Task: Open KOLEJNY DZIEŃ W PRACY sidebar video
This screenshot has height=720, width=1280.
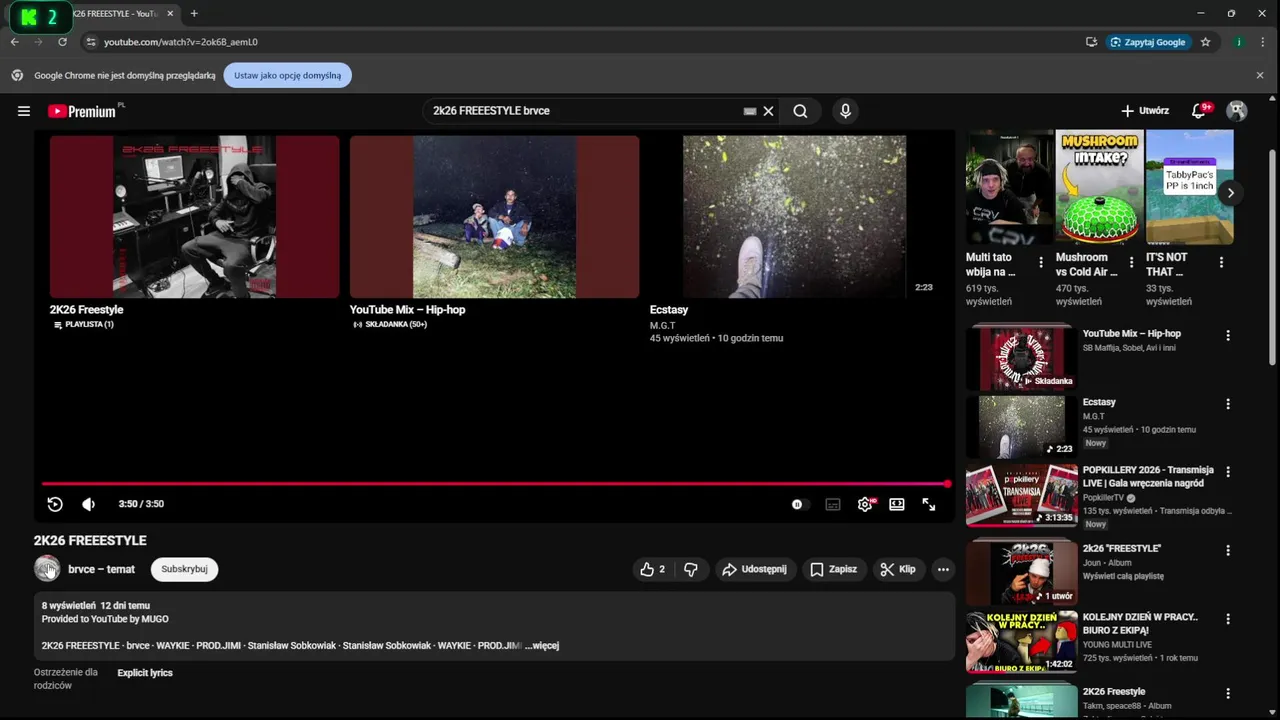Action: 1021,642
